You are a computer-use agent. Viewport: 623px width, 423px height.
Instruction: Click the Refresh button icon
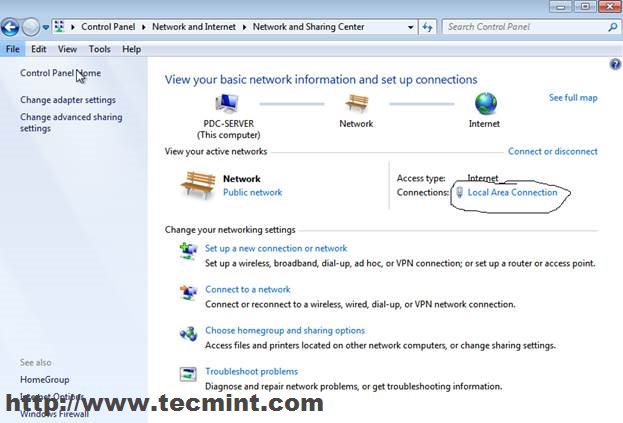[x=428, y=27]
